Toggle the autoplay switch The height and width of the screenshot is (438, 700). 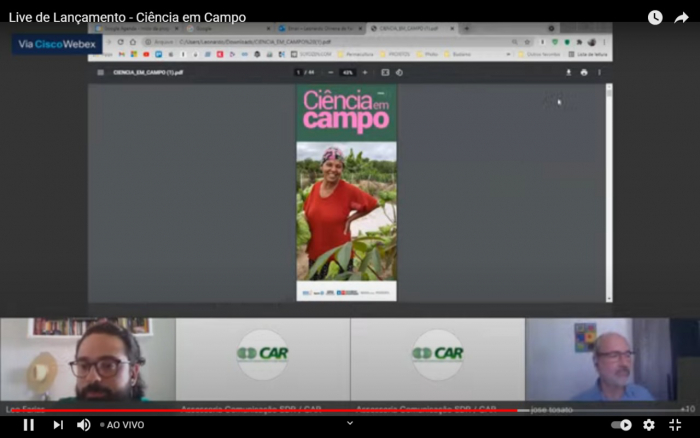click(621, 425)
